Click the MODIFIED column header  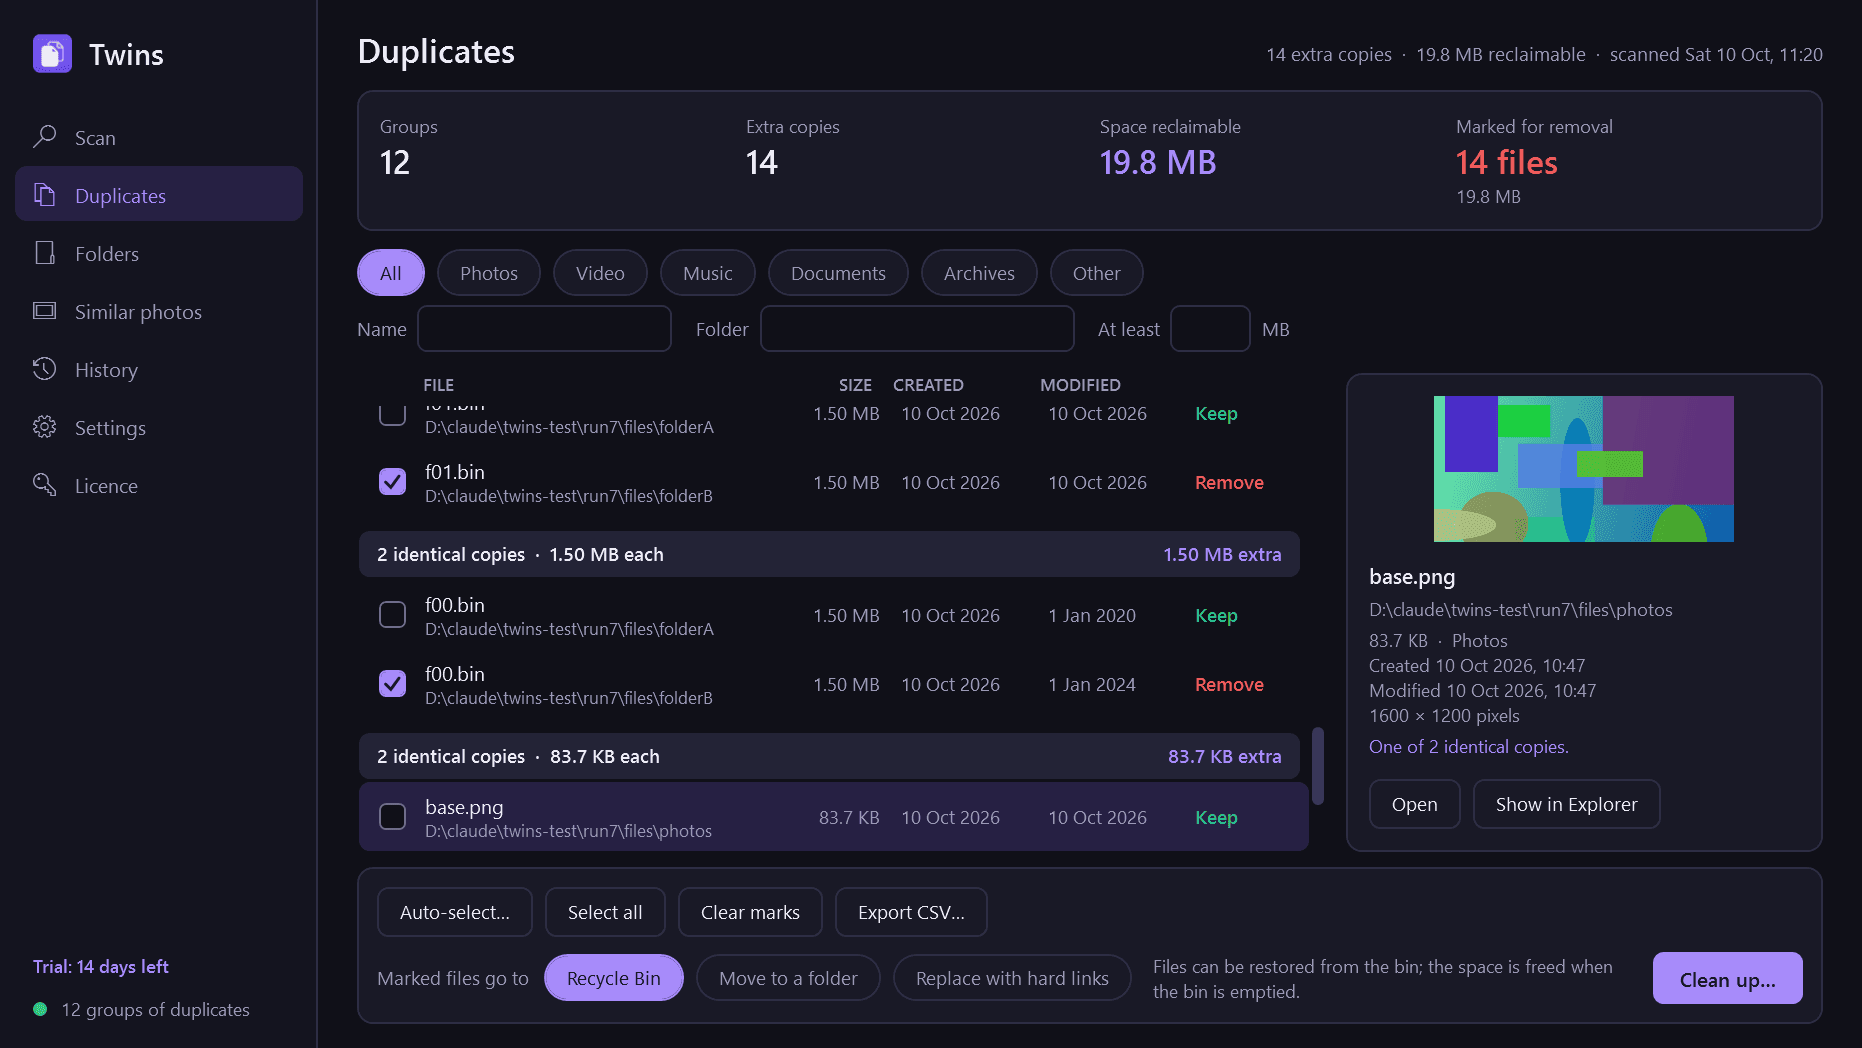pos(1080,385)
